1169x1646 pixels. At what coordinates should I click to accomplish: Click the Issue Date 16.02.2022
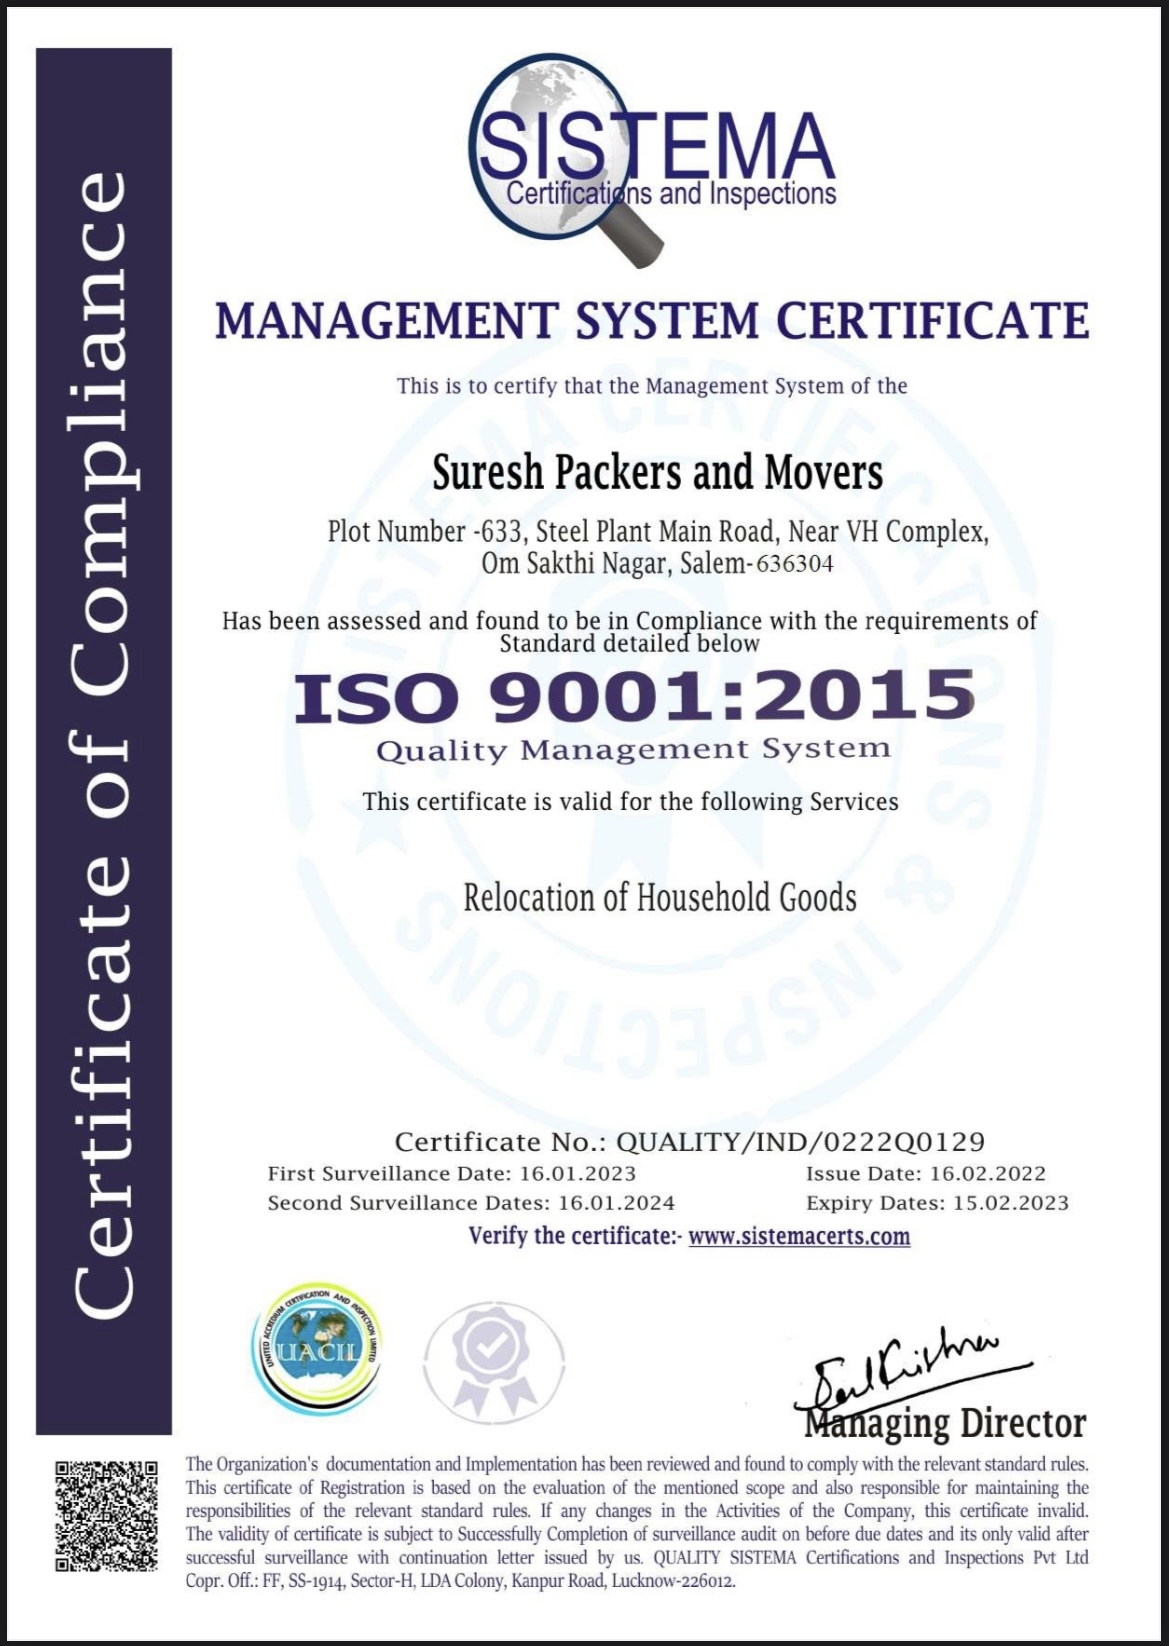(x=925, y=1174)
